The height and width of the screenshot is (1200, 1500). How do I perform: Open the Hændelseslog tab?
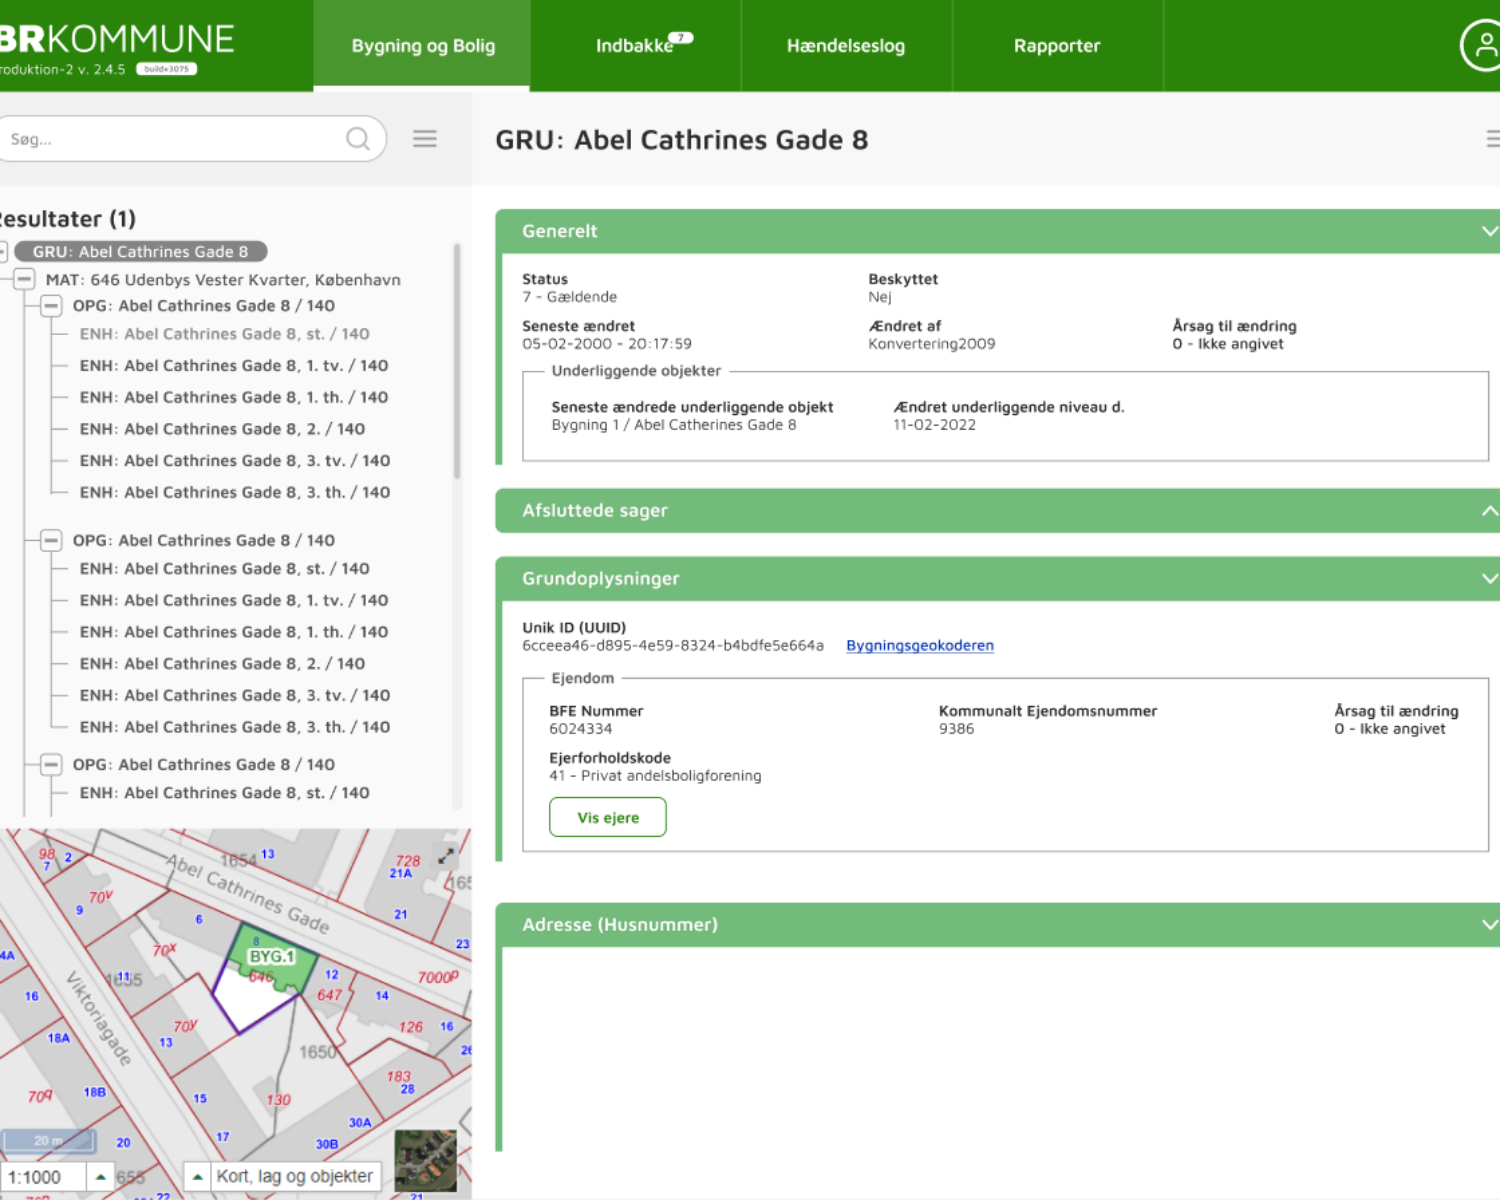(x=845, y=46)
